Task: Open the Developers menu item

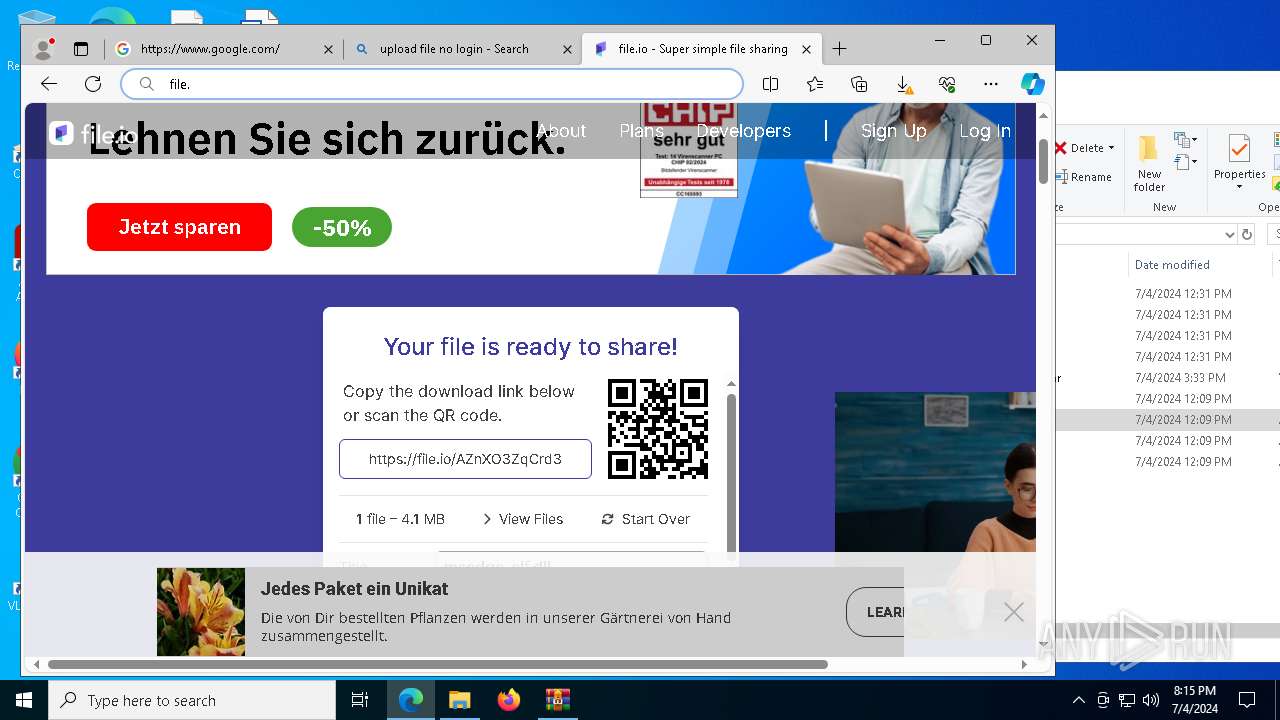Action: pyautogui.click(x=743, y=131)
